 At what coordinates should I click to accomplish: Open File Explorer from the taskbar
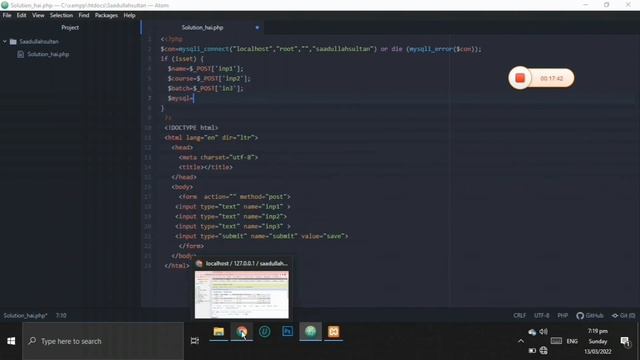pyautogui.click(x=218, y=331)
